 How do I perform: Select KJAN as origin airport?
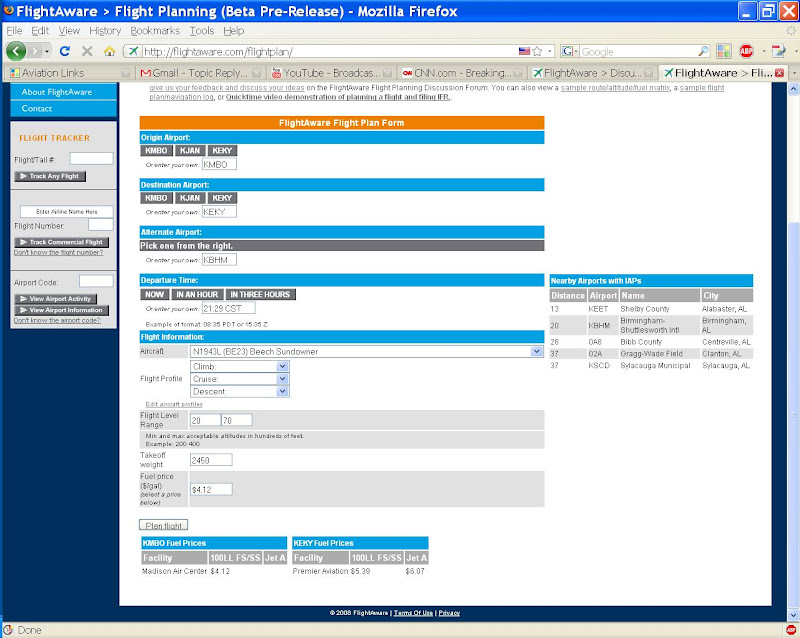pyautogui.click(x=190, y=151)
